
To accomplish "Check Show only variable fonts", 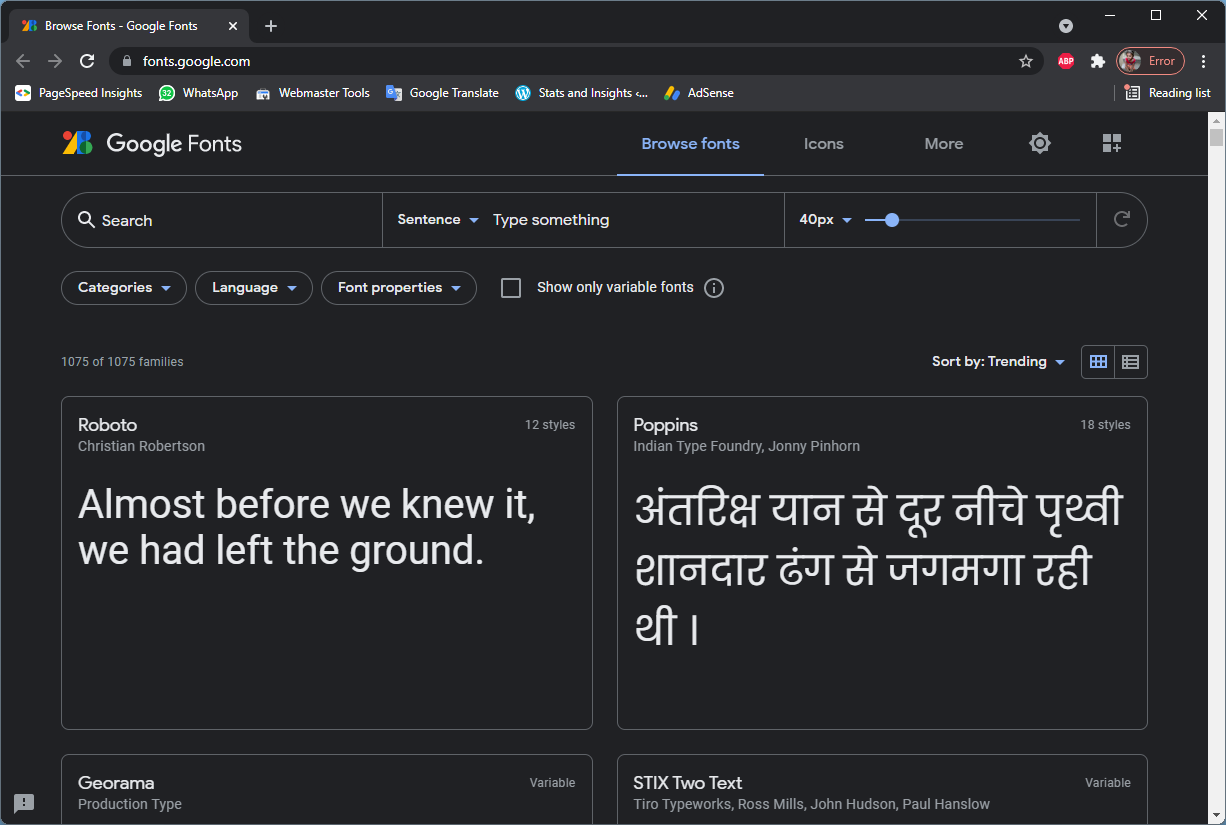I will [x=511, y=288].
